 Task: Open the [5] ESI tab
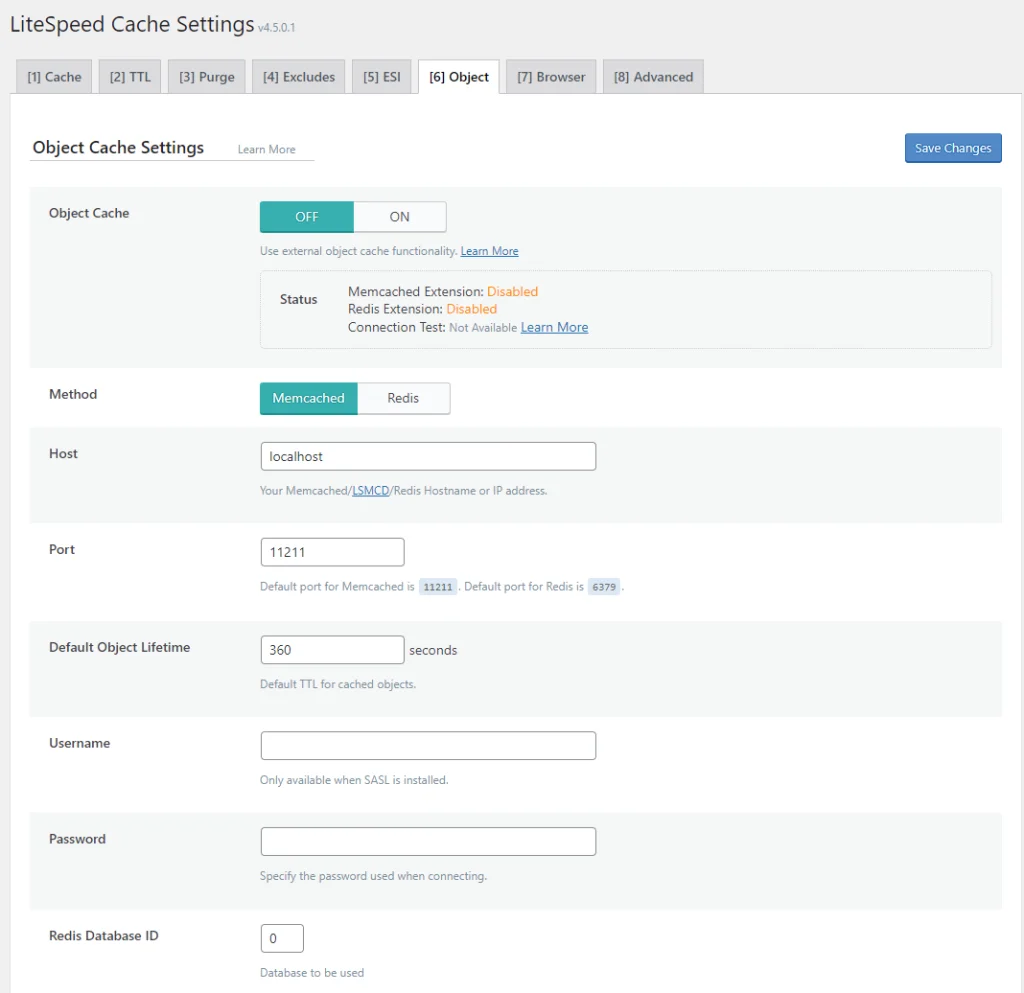(x=381, y=77)
